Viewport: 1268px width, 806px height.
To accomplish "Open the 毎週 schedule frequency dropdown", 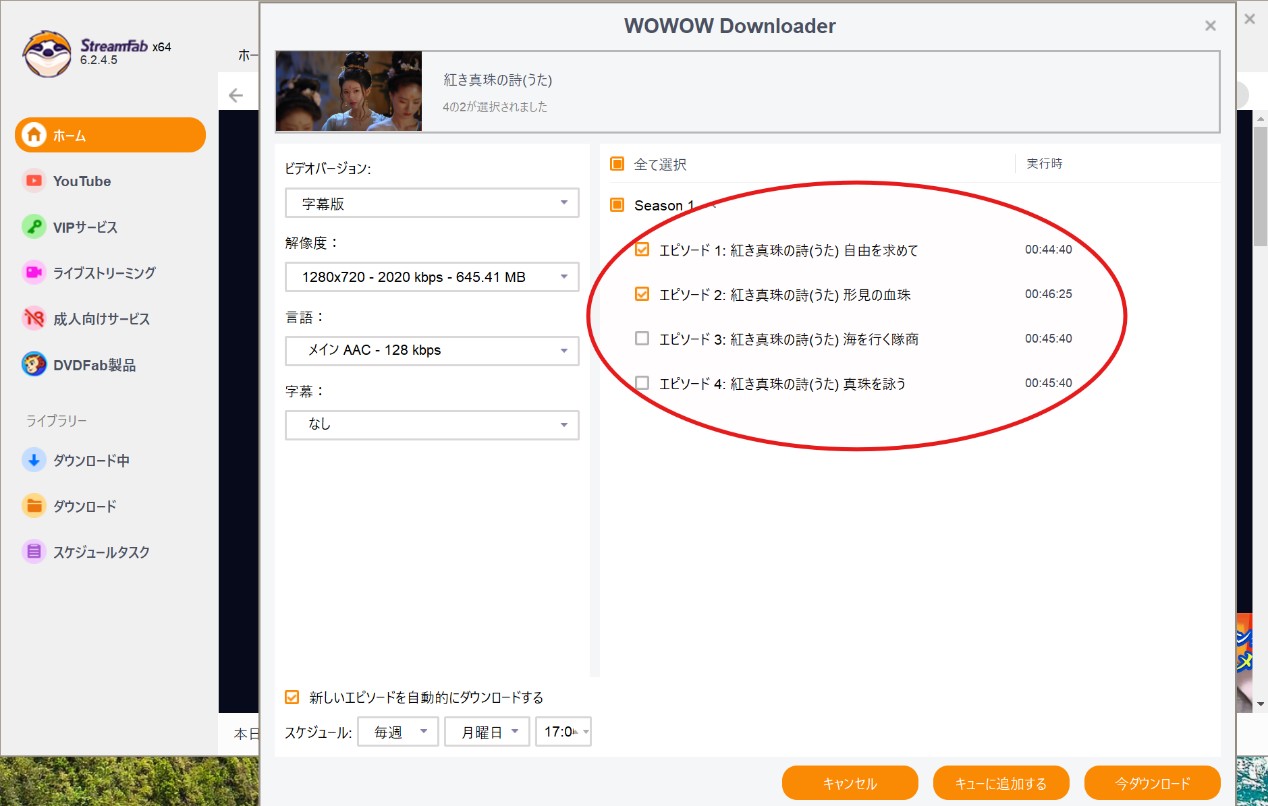I will click(x=398, y=732).
